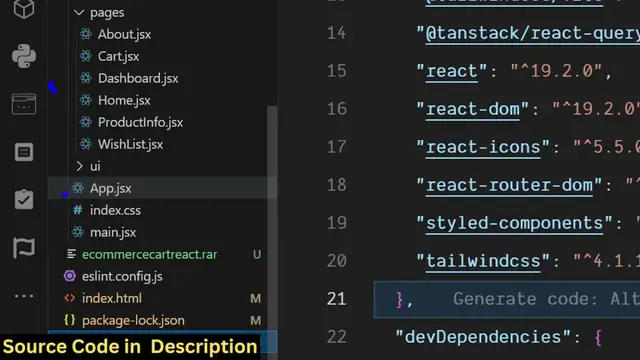The image size is (640, 360).
Task: Click React icon beside main.jsx
Action: [x=78, y=232]
